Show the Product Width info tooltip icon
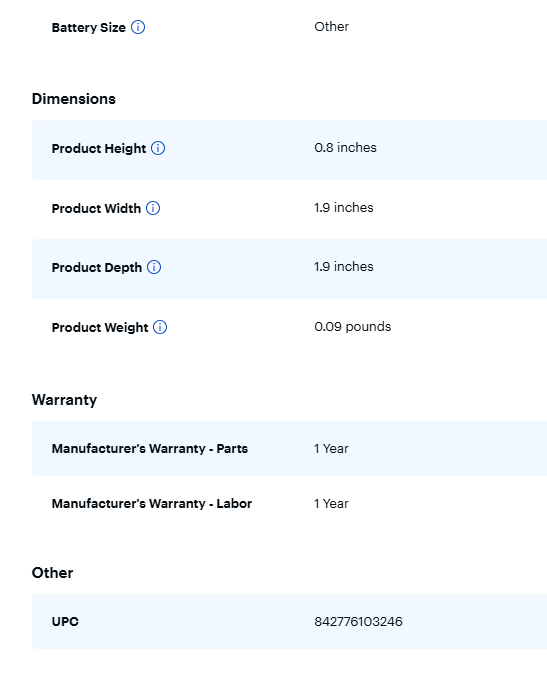The height and width of the screenshot is (696, 547). tap(153, 208)
